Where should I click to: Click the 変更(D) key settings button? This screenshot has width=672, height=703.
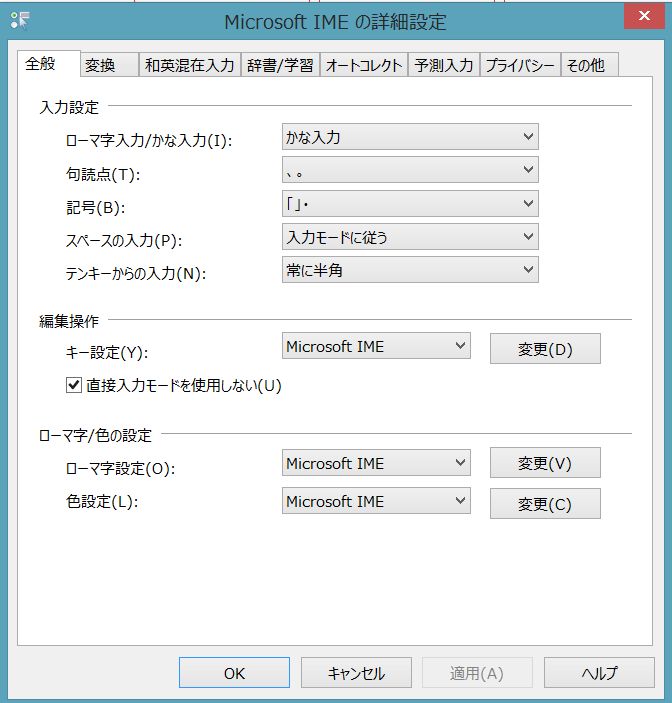click(545, 348)
